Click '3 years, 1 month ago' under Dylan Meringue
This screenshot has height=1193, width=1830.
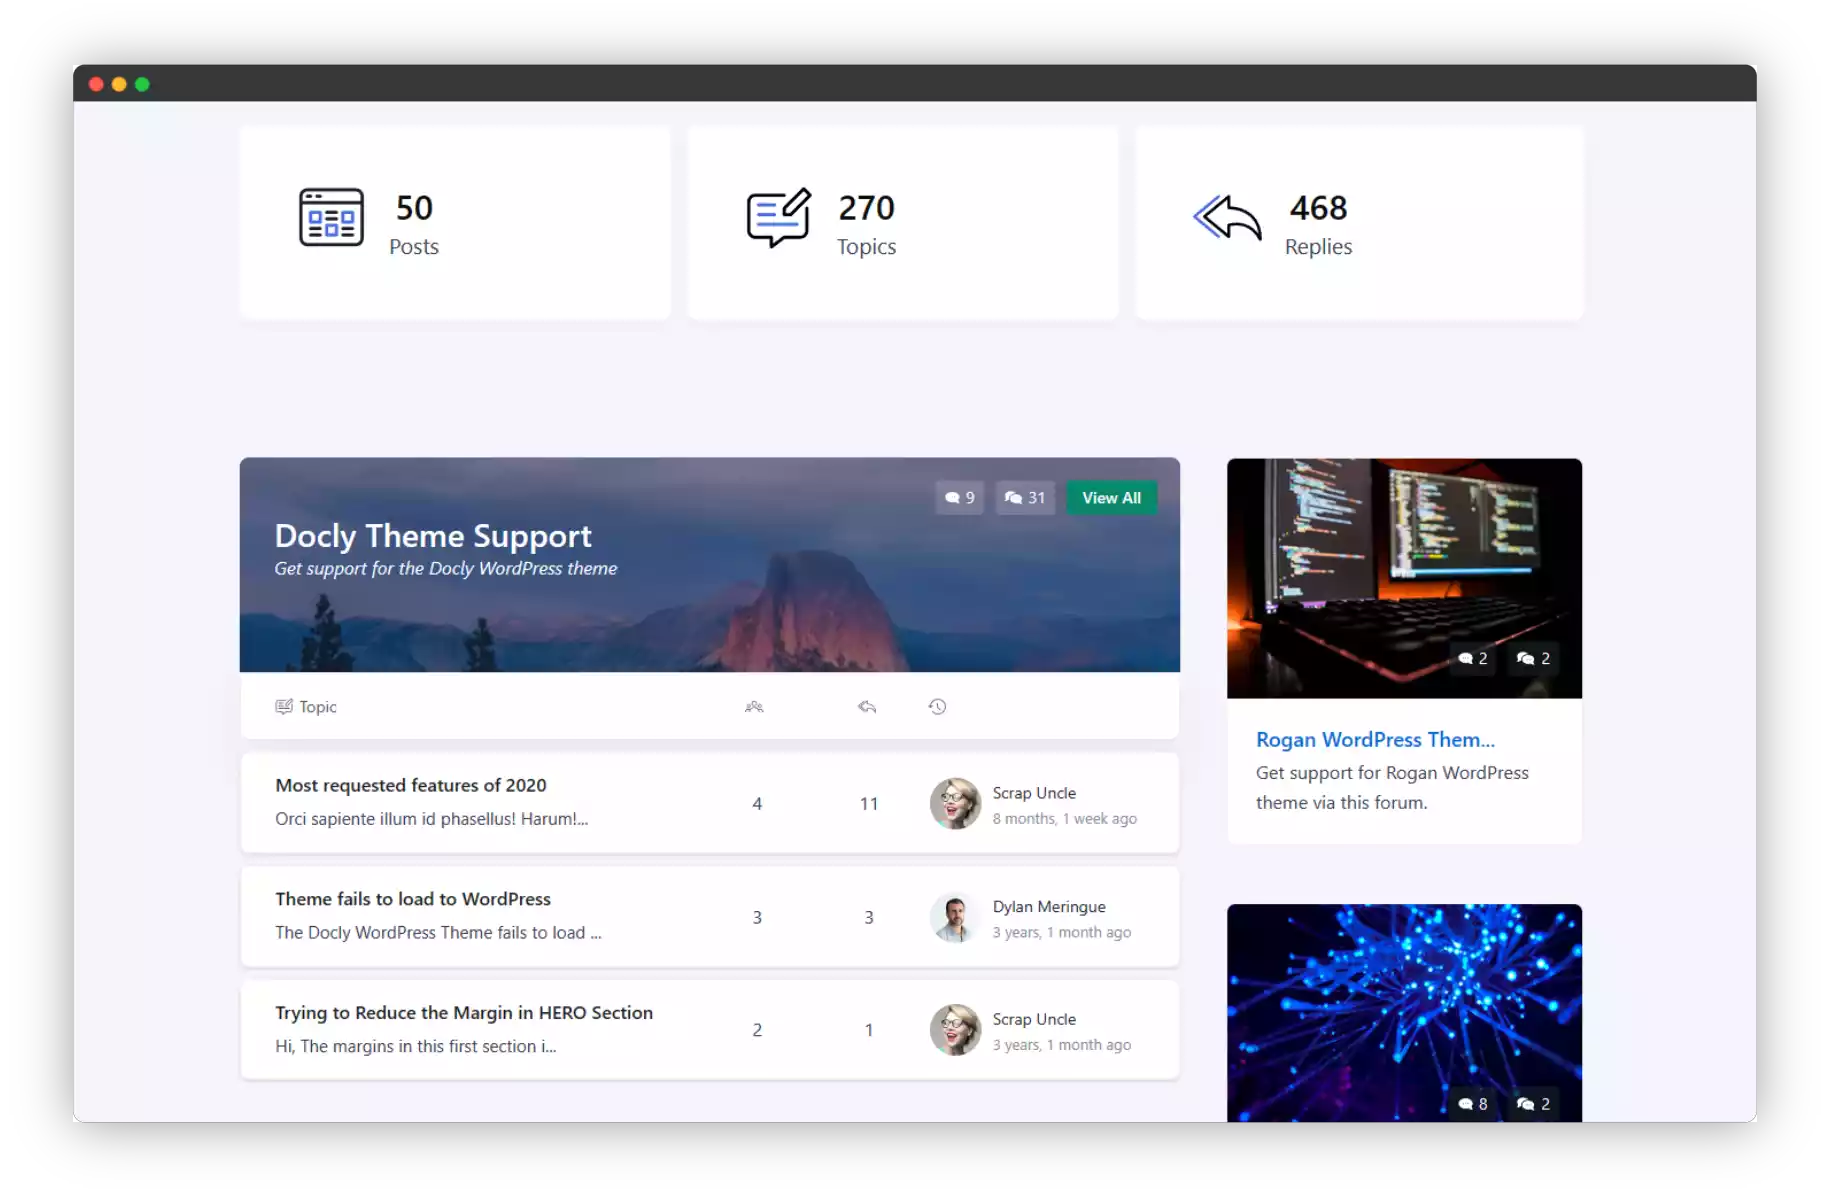(1061, 932)
